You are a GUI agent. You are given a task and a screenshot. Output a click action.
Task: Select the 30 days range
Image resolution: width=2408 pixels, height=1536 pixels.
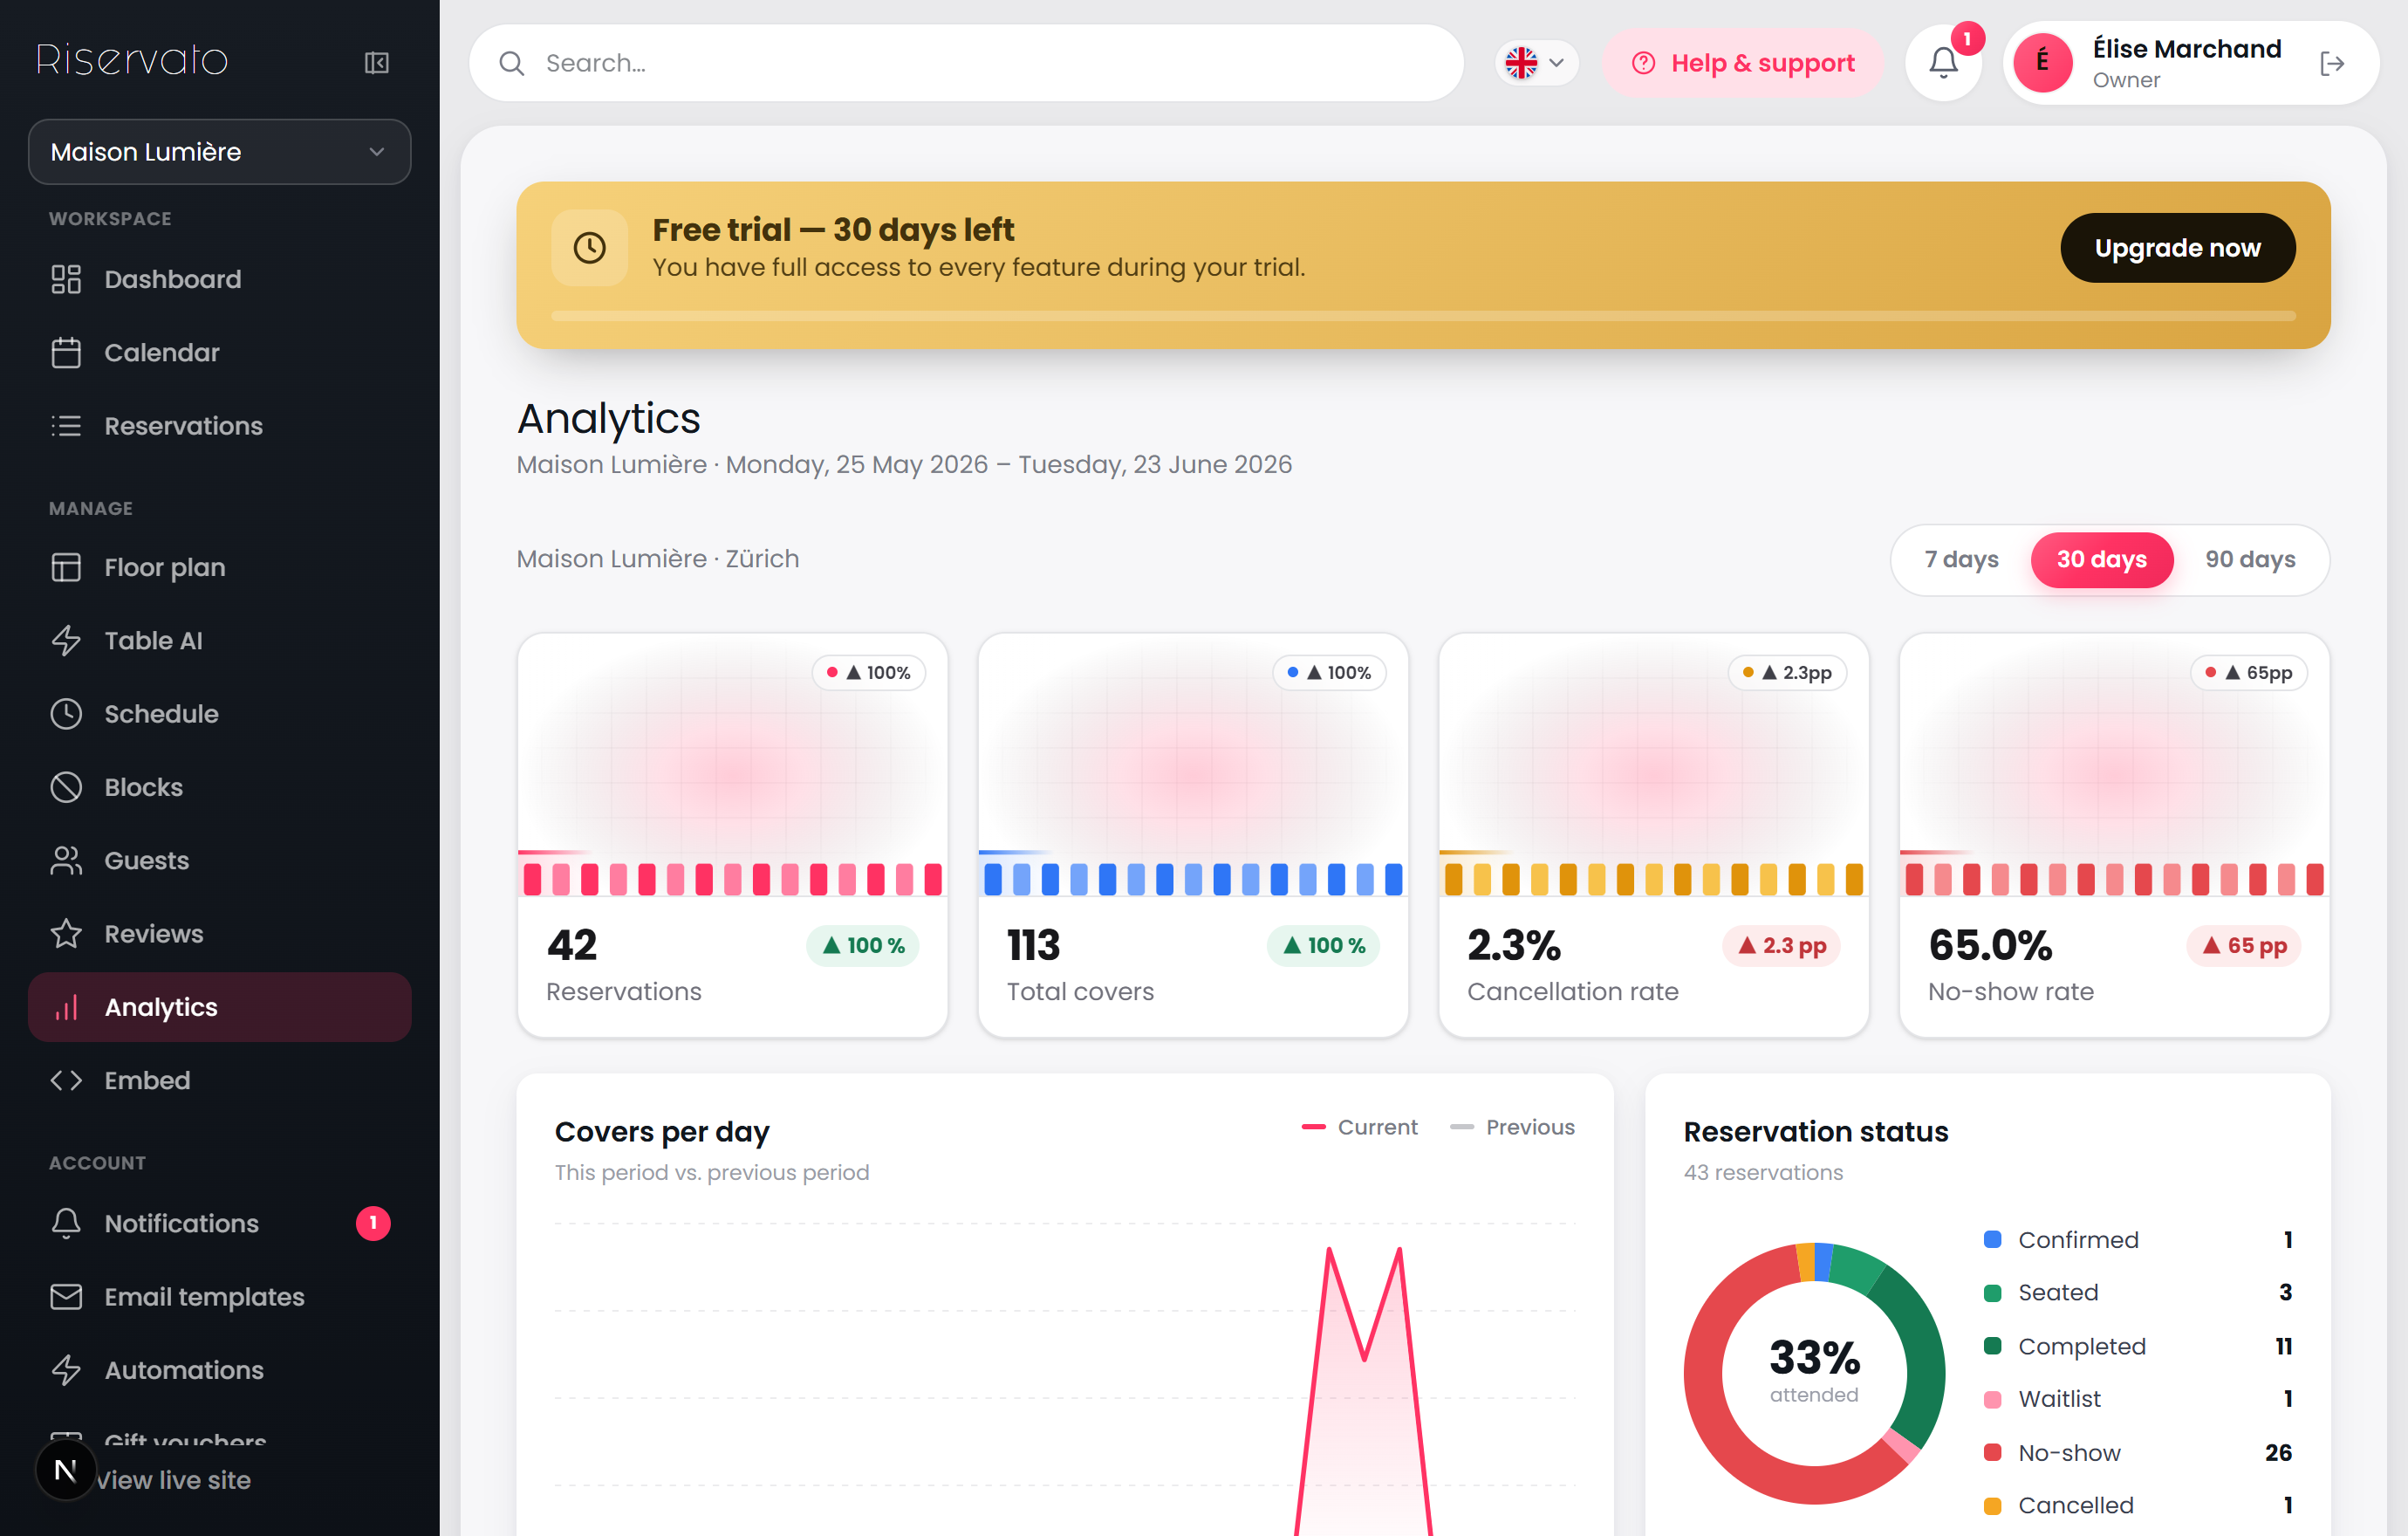click(x=2101, y=559)
